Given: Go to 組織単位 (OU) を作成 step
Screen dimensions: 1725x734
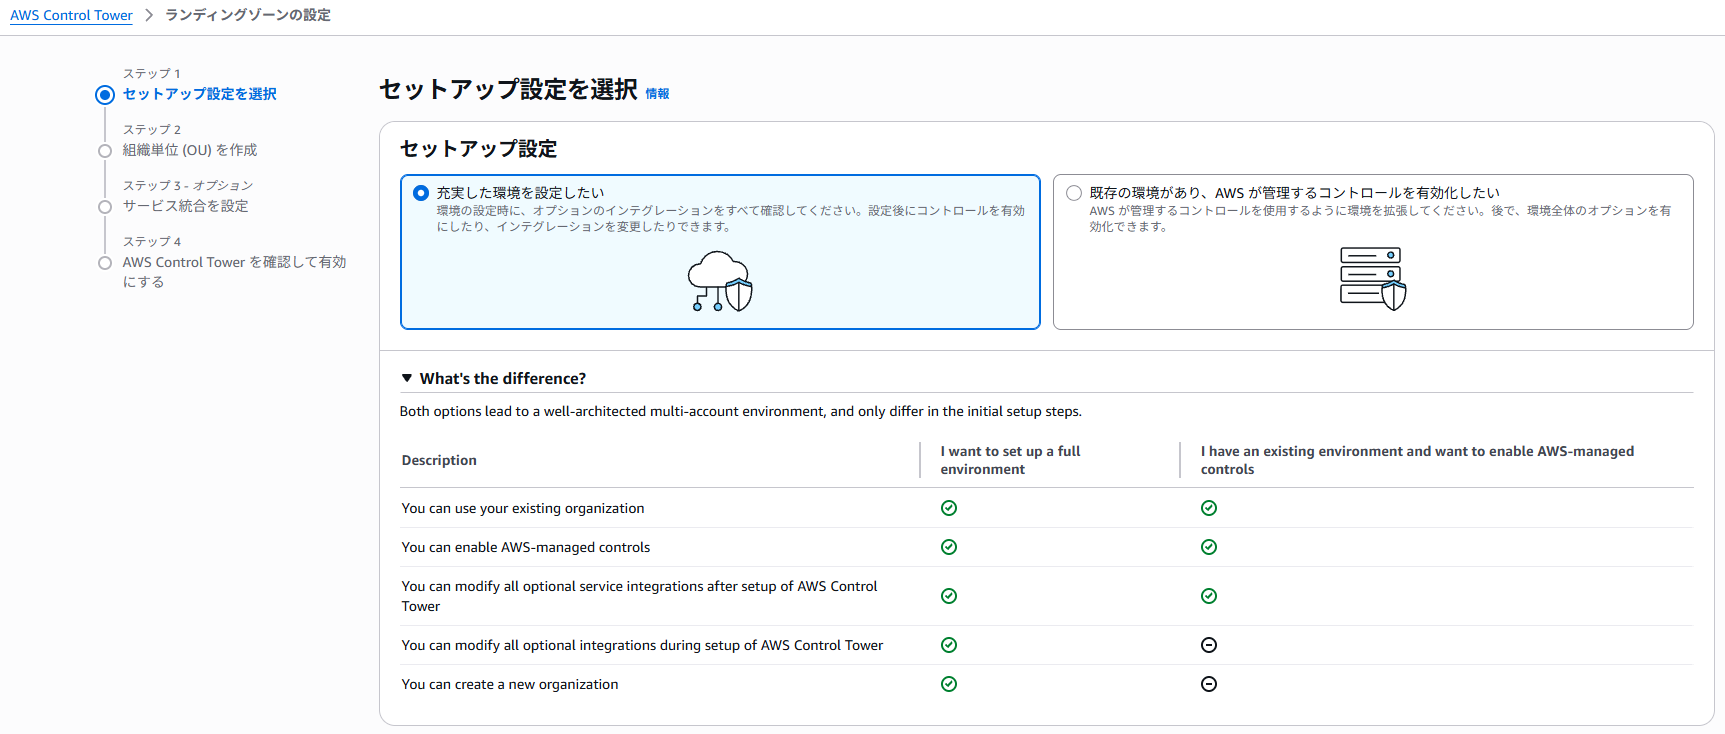Looking at the screenshot, I should click(x=190, y=150).
